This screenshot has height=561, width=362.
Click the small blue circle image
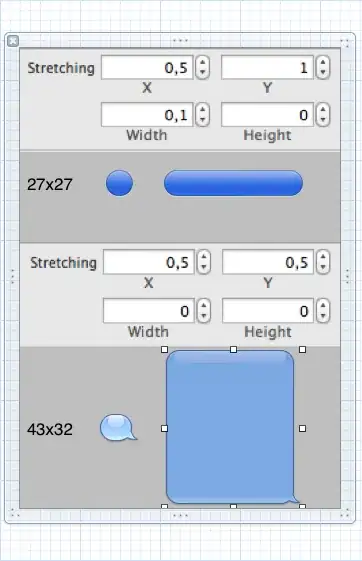119,183
